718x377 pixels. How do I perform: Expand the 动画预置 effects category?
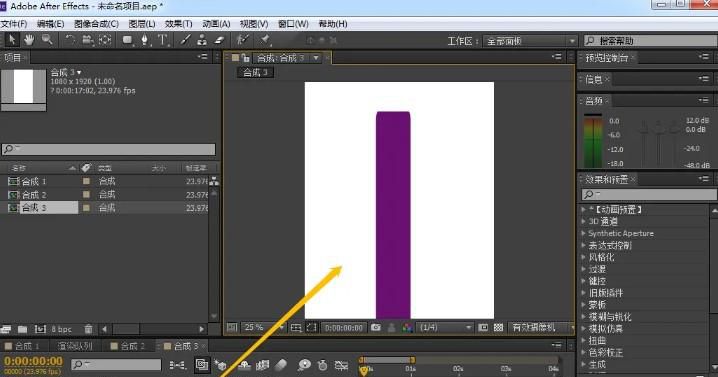(x=583, y=209)
